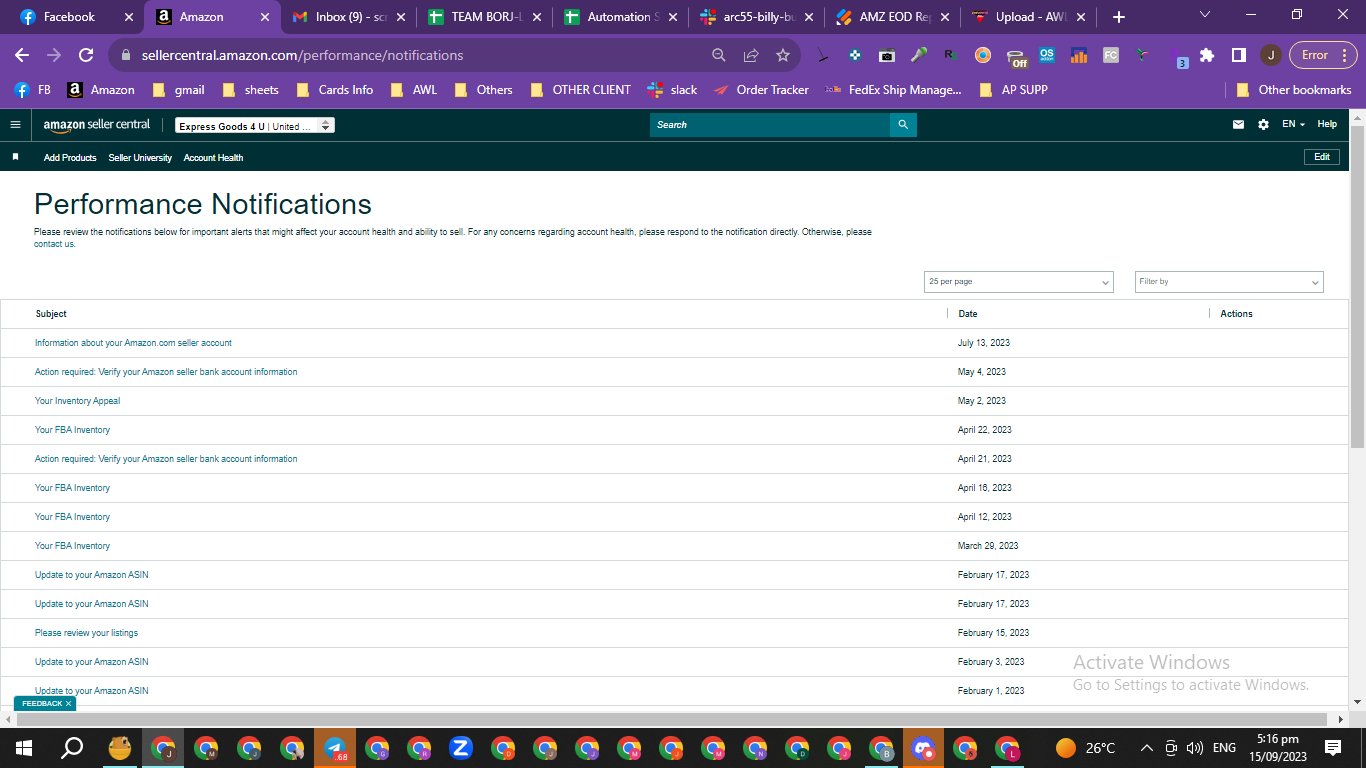Screen dimensions: 1366x768
Task: Click the bookmark flag icon beside Add Products
Action: [x=15, y=157]
